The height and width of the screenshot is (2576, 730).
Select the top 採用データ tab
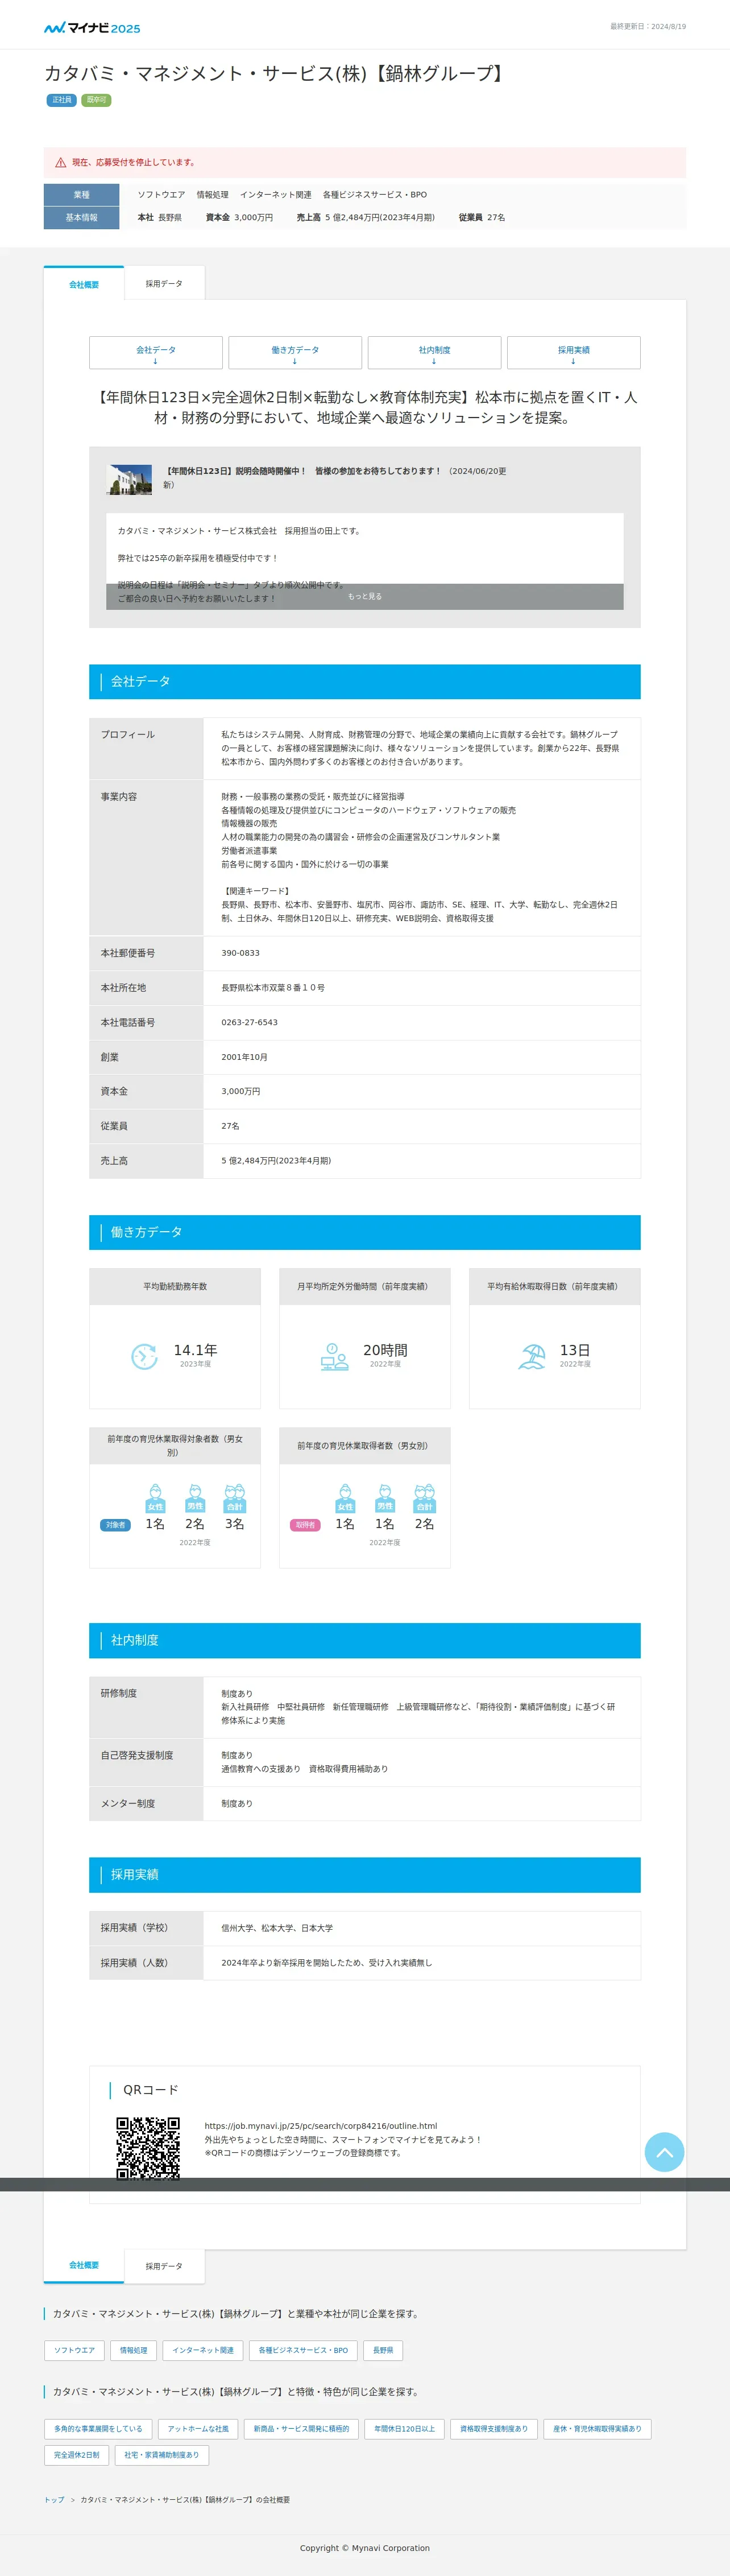click(164, 283)
